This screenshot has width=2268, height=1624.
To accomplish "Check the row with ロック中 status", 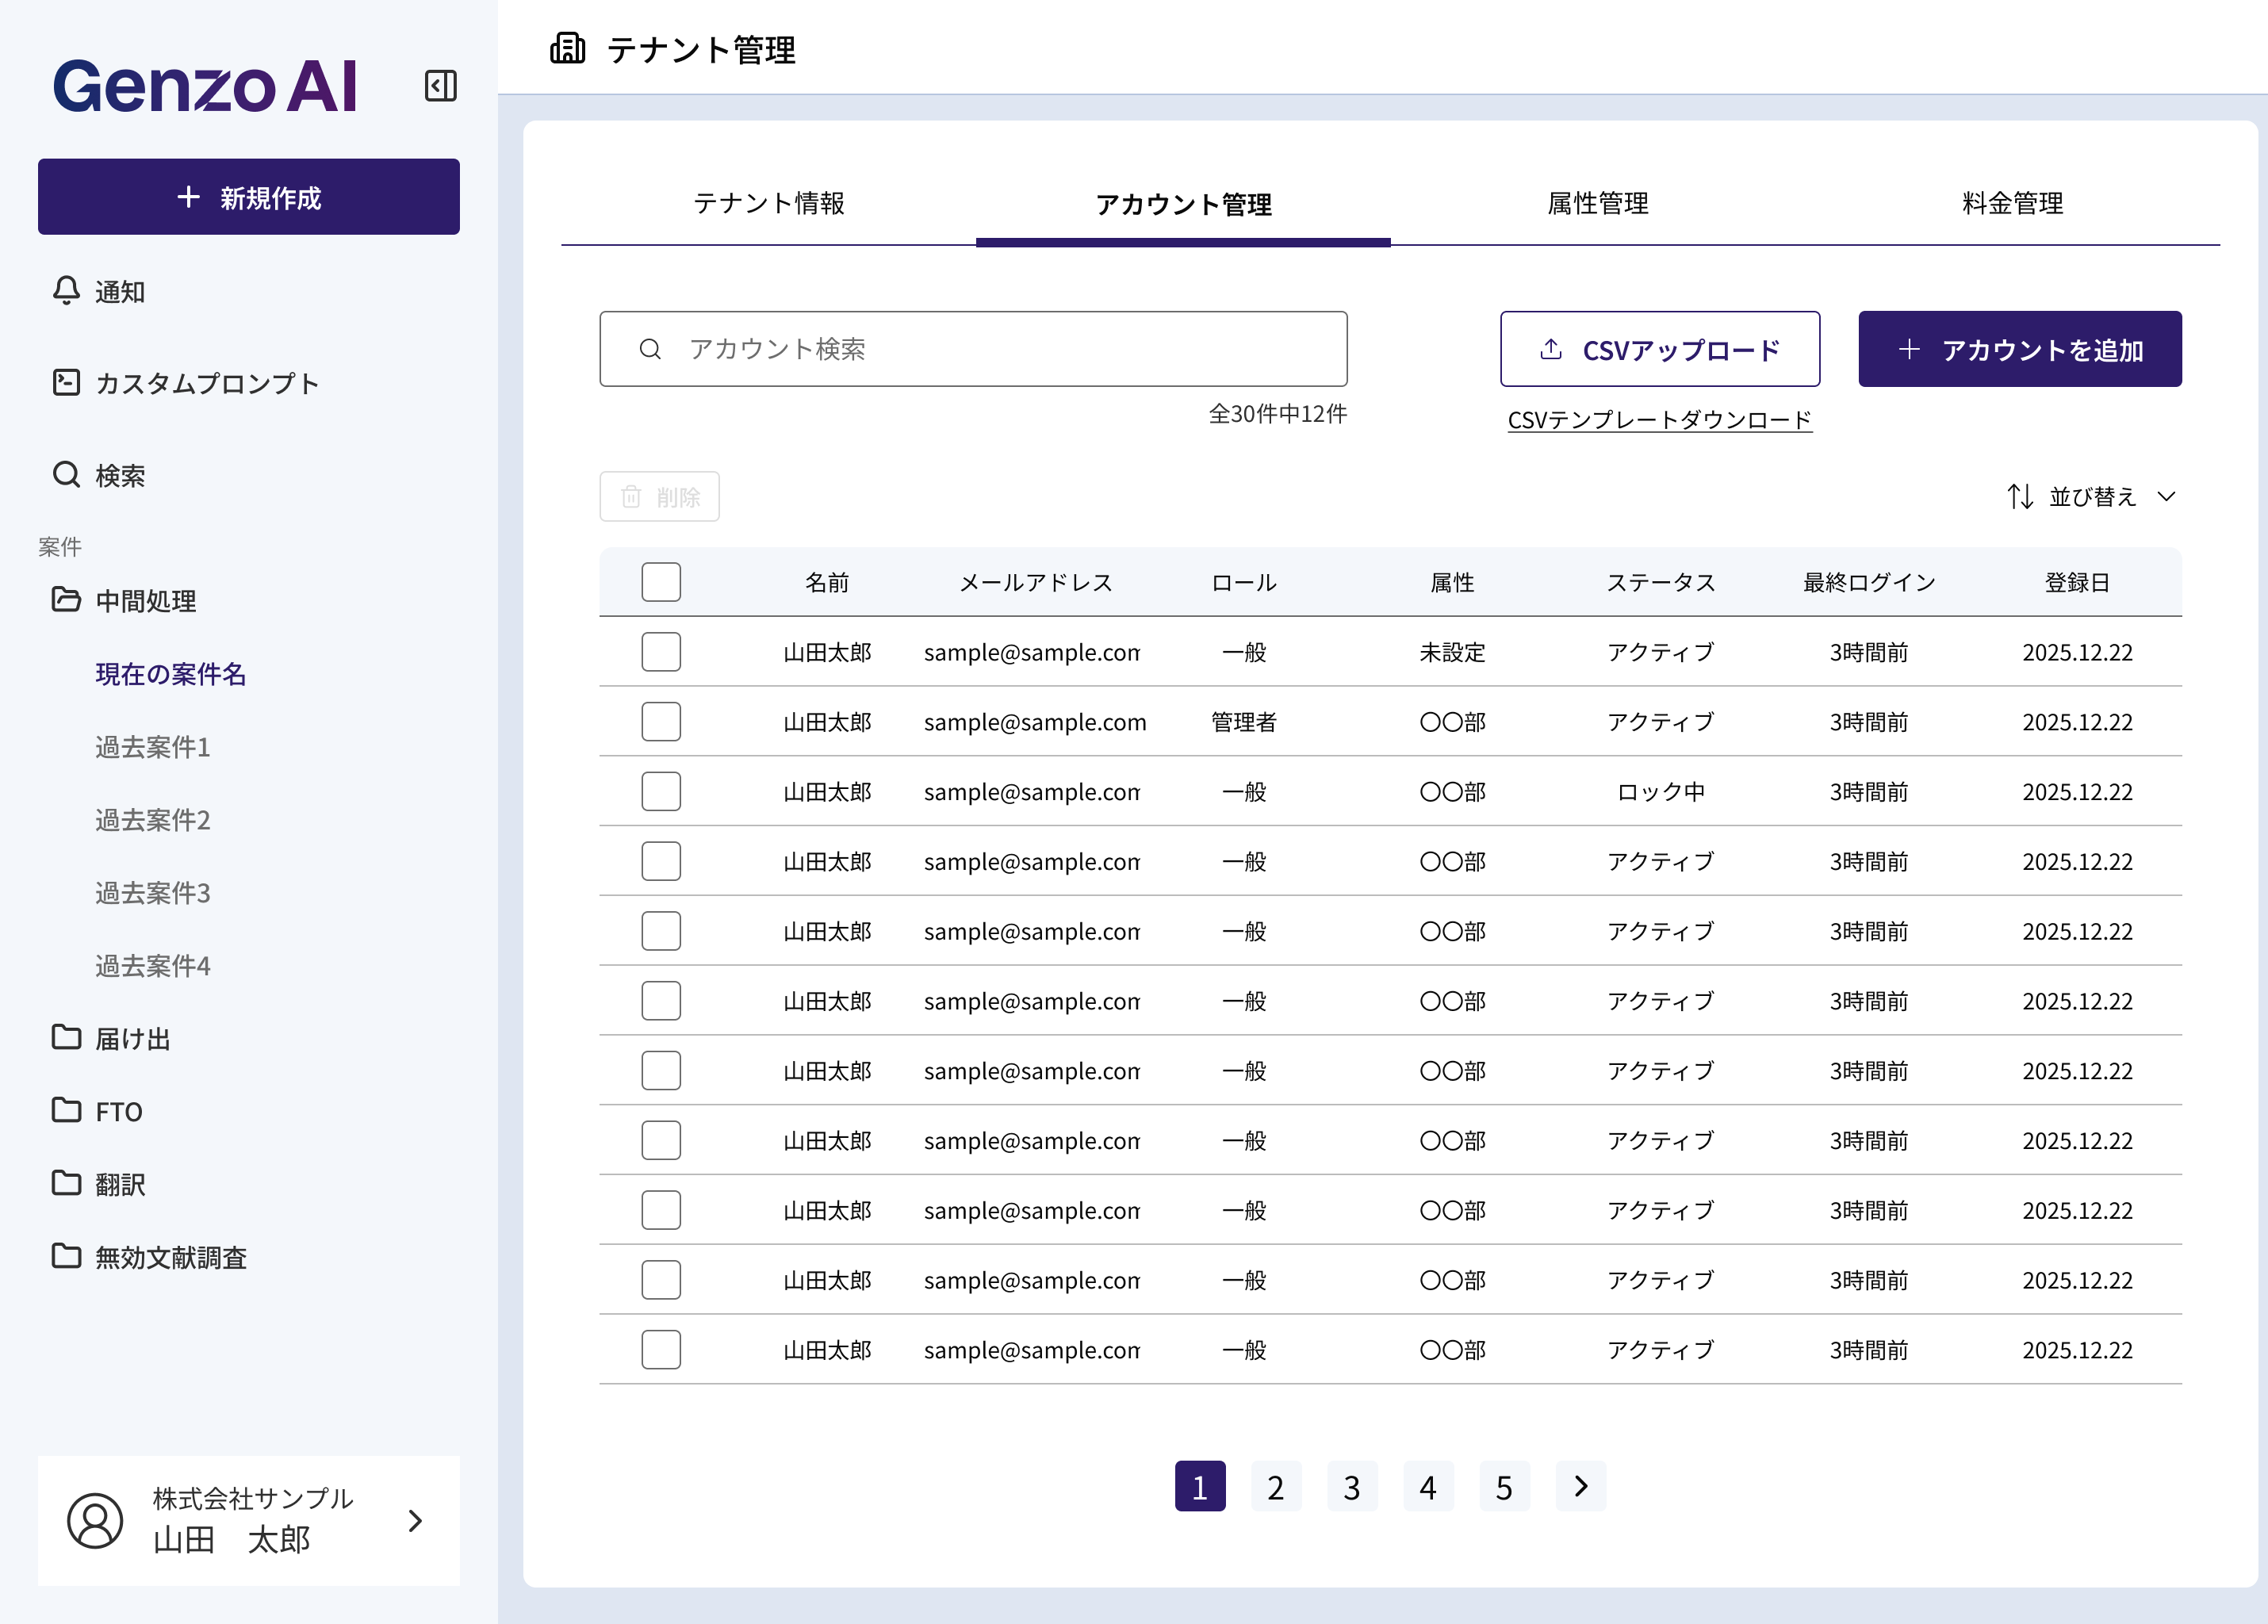I will (661, 792).
